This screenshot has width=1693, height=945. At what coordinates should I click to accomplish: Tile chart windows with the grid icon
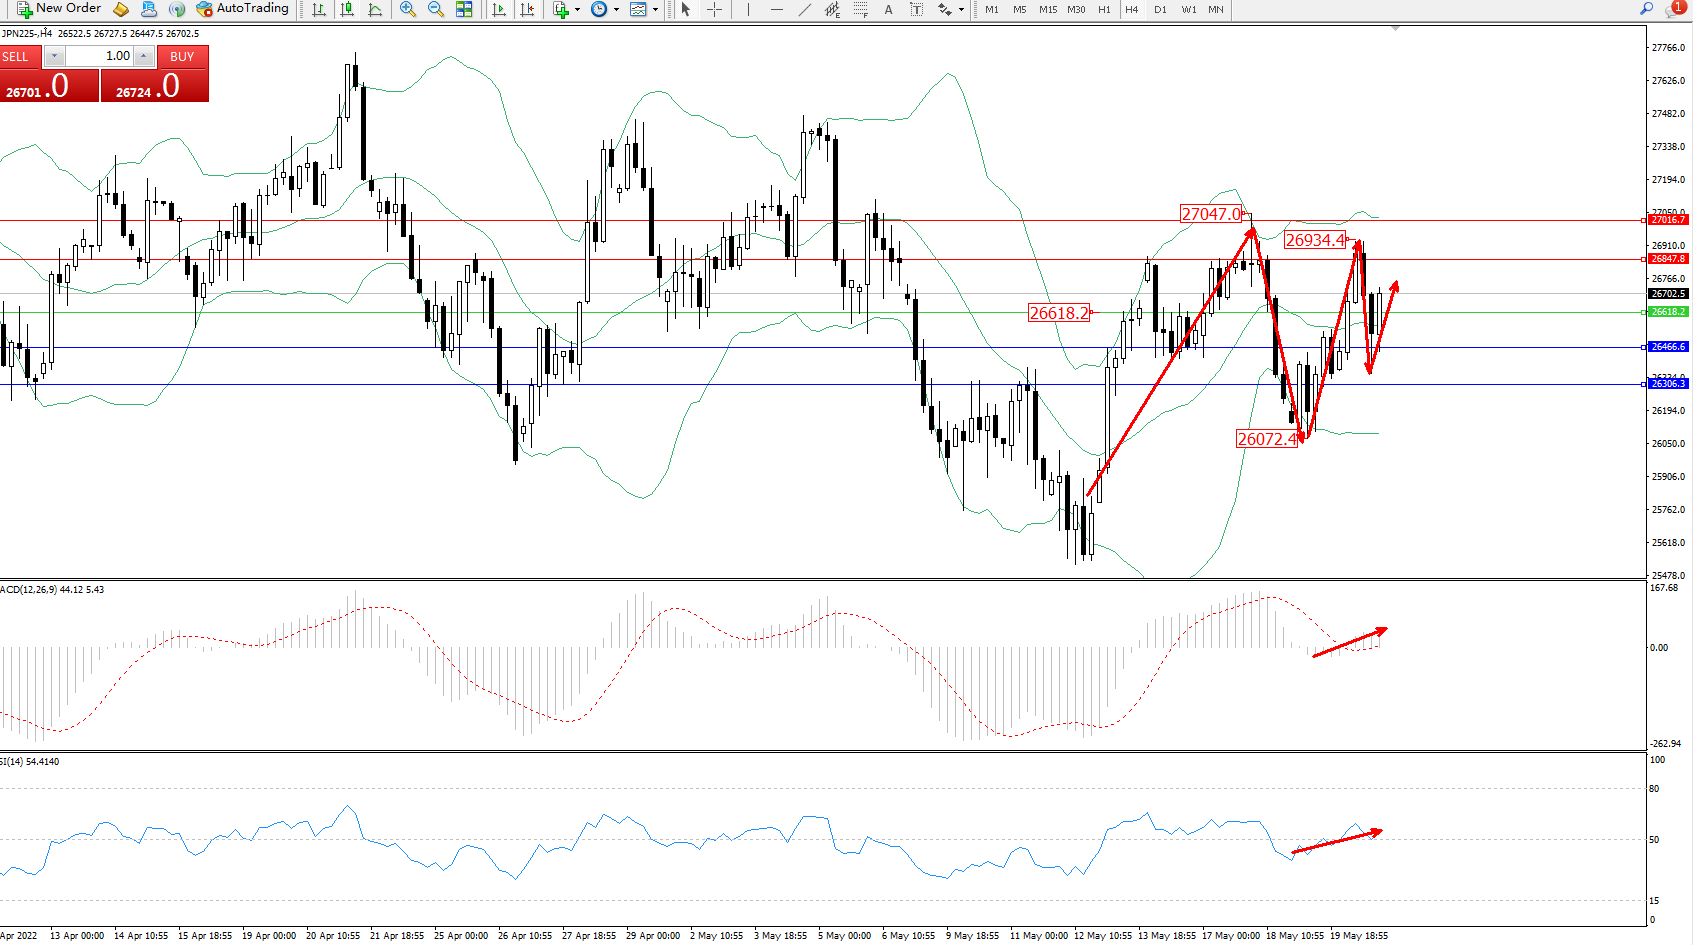(464, 9)
